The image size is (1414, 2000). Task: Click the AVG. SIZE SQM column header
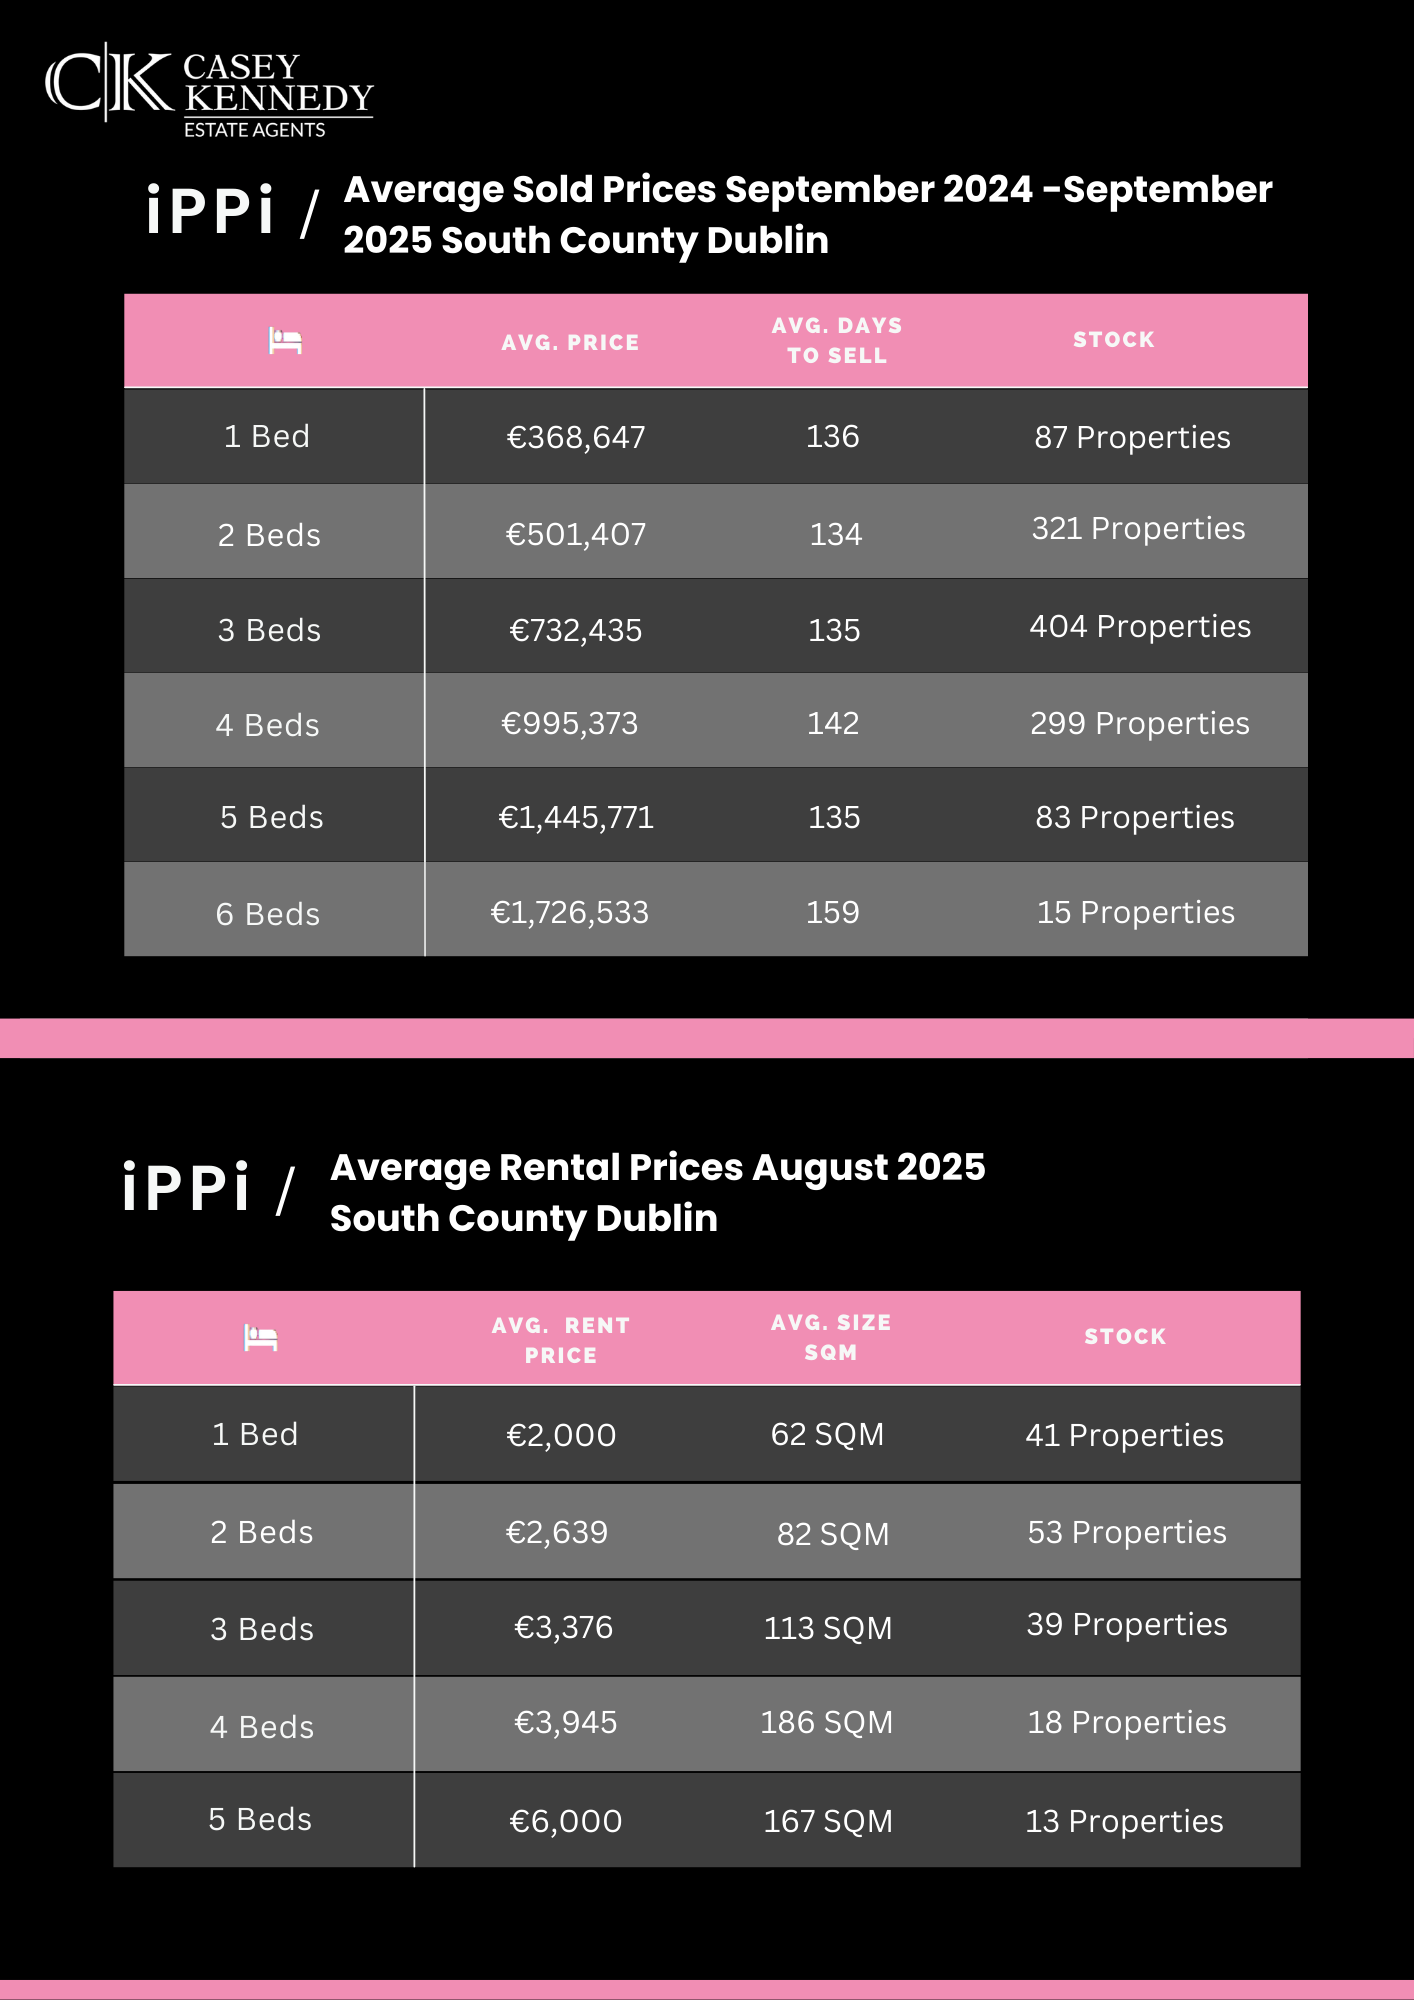(x=830, y=1337)
